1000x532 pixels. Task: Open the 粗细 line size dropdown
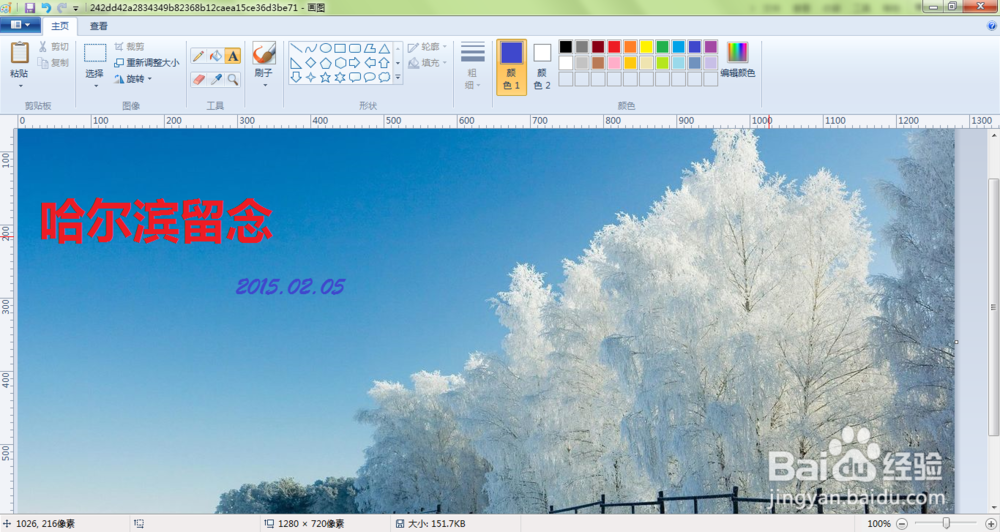(473, 66)
